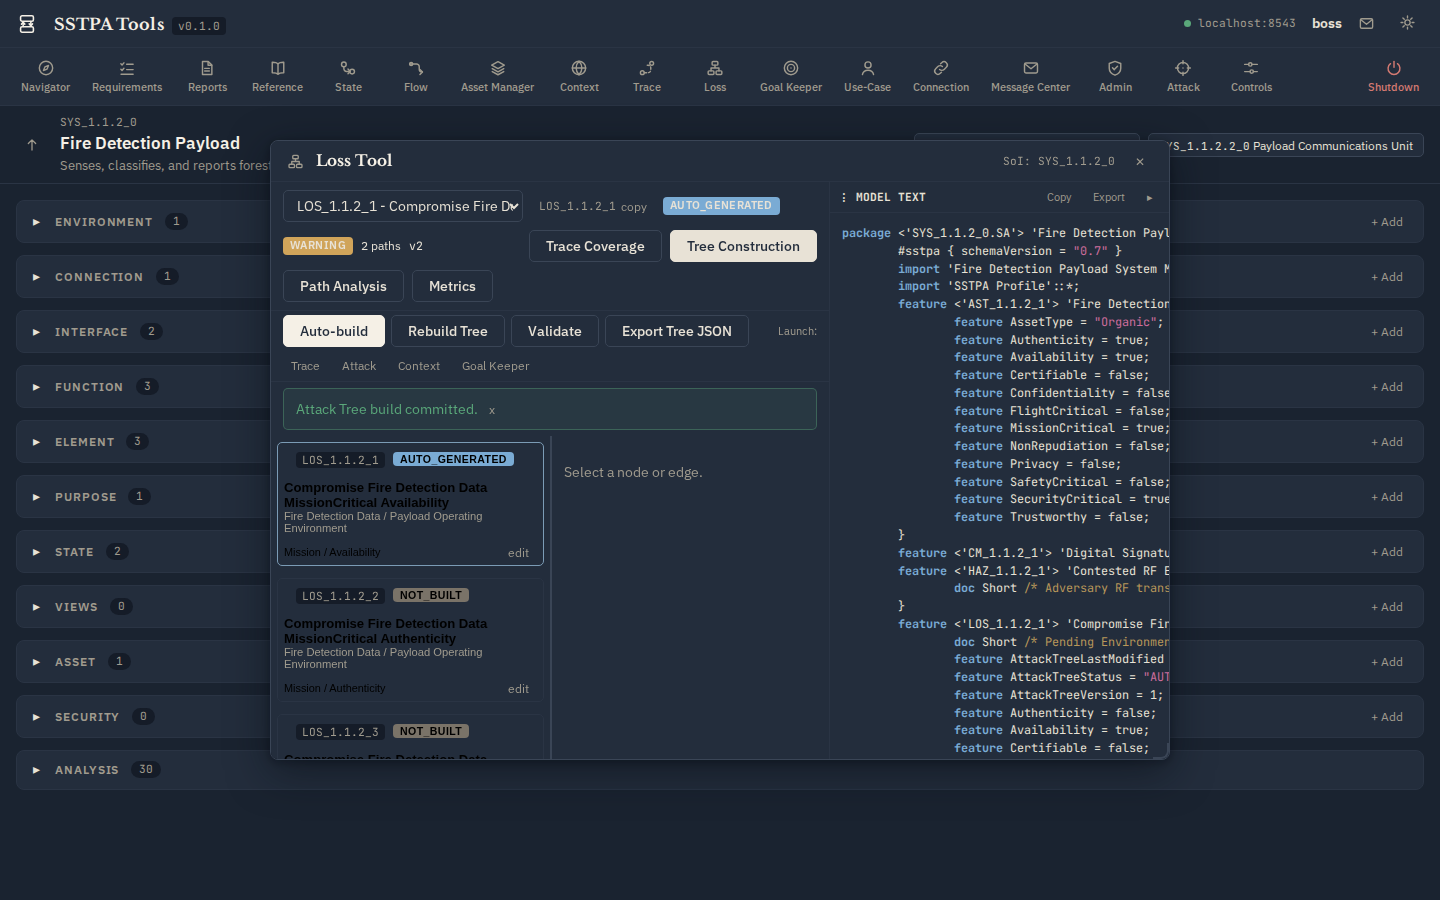Open the State tool in the toolbar
The width and height of the screenshot is (1440, 900).
pyautogui.click(x=348, y=76)
